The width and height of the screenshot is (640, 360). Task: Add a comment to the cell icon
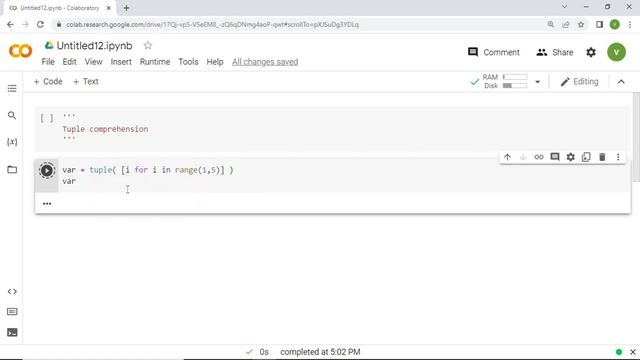click(555, 157)
